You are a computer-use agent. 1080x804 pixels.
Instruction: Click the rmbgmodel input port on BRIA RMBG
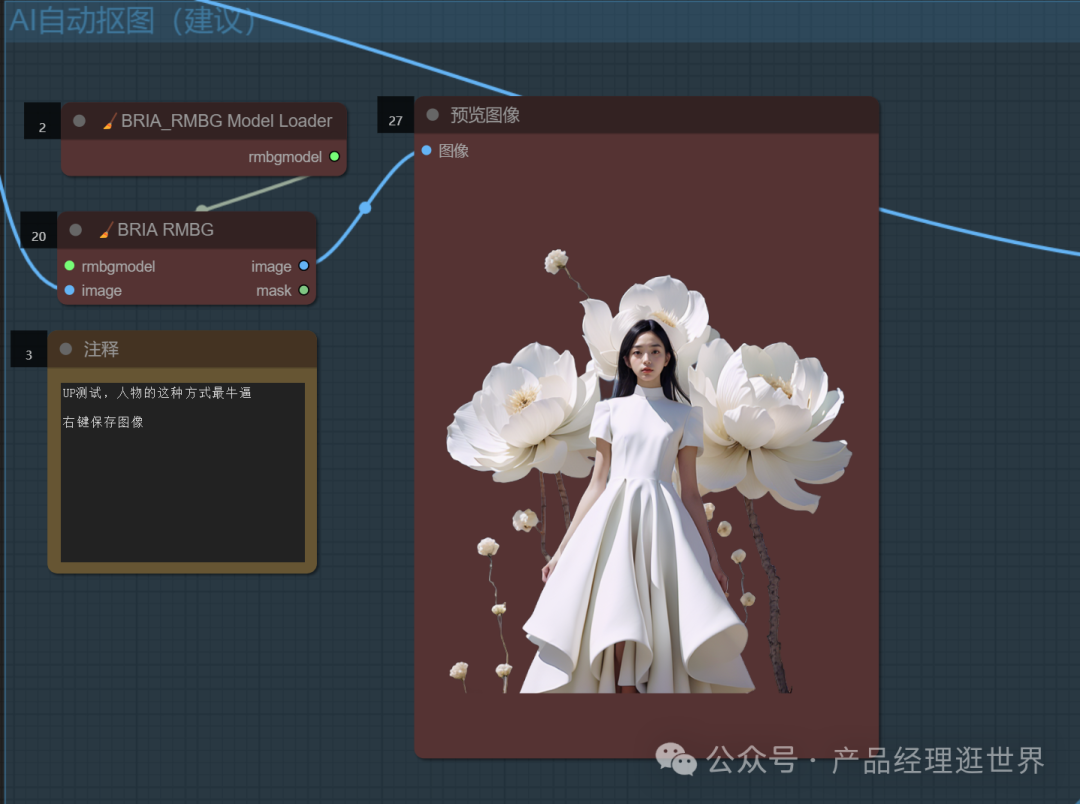click(x=68, y=266)
